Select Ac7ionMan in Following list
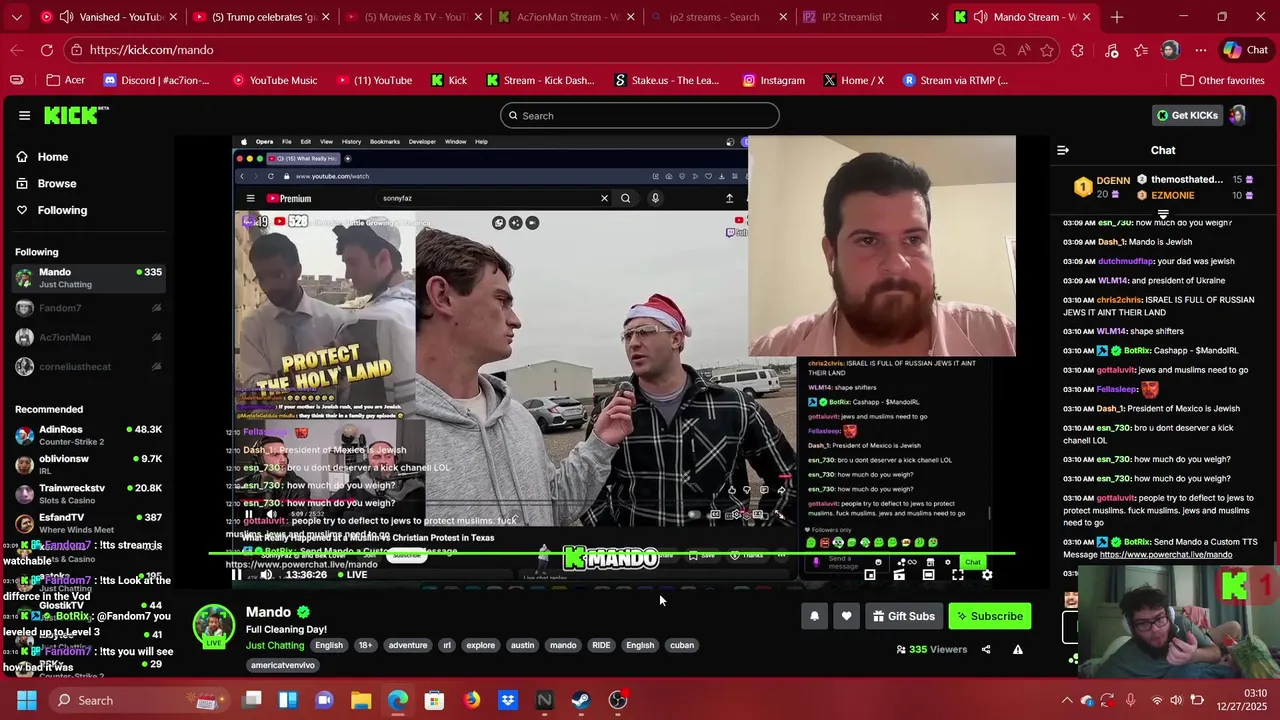Viewport: 1280px width, 720px height. click(x=89, y=337)
